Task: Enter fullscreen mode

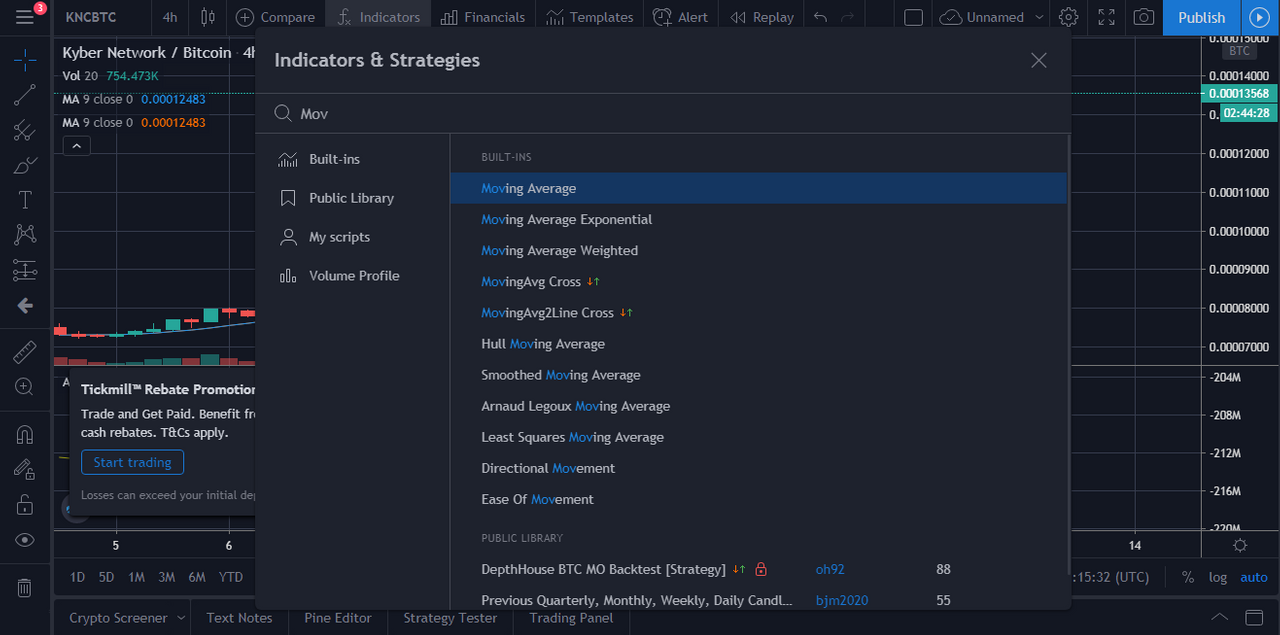Action: 1106,17
